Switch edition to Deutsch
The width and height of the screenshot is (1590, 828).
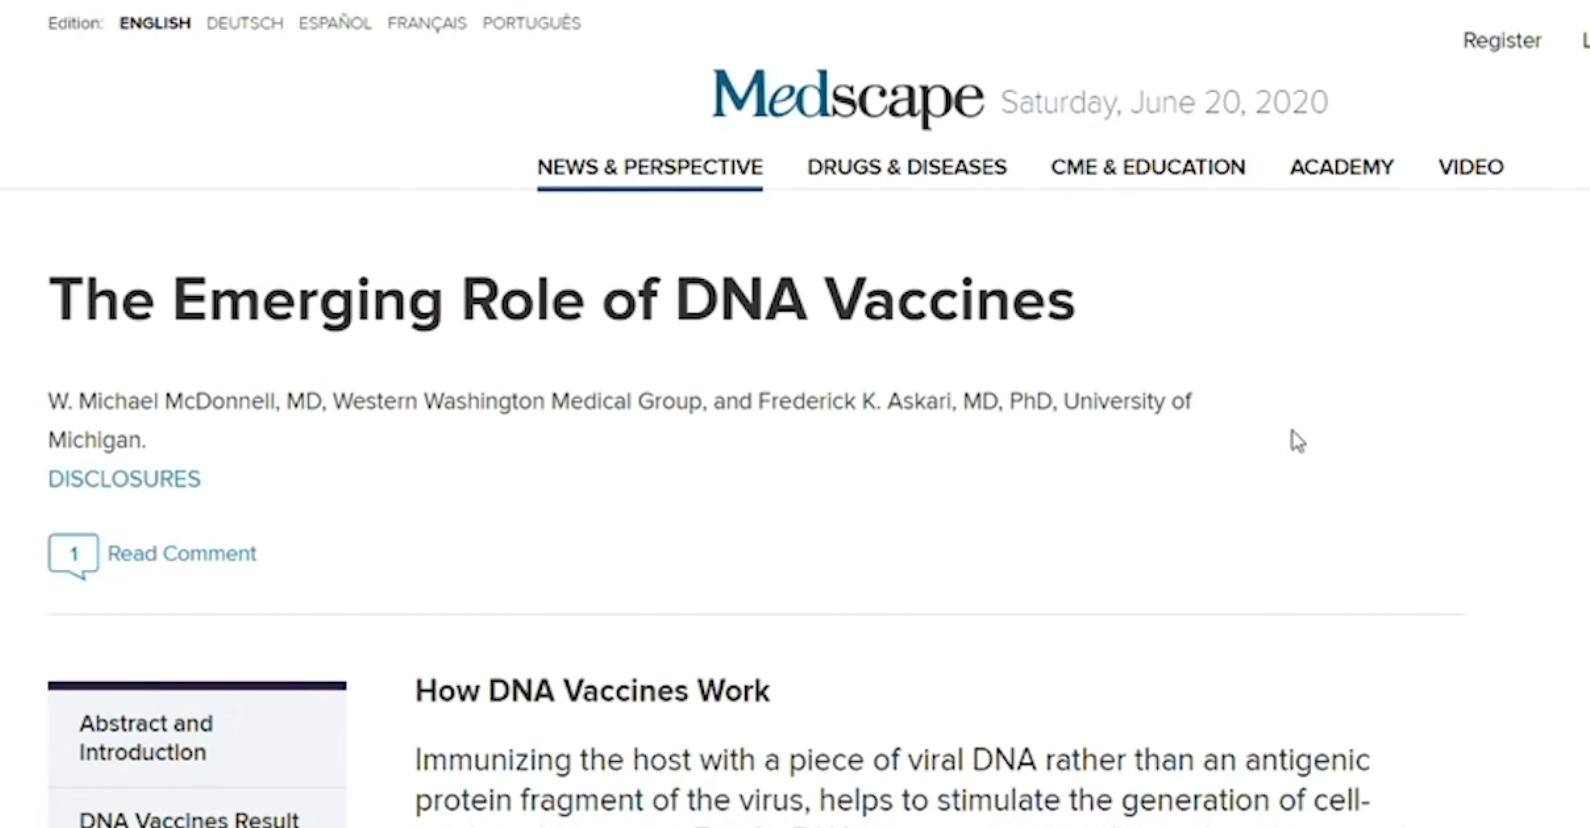[245, 23]
